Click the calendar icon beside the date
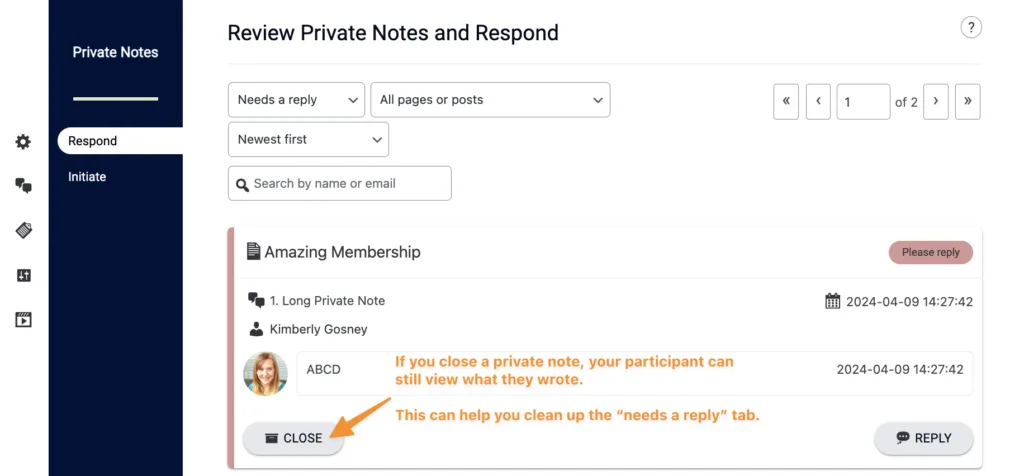Viewport: 1024px width, 476px height. 833,301
